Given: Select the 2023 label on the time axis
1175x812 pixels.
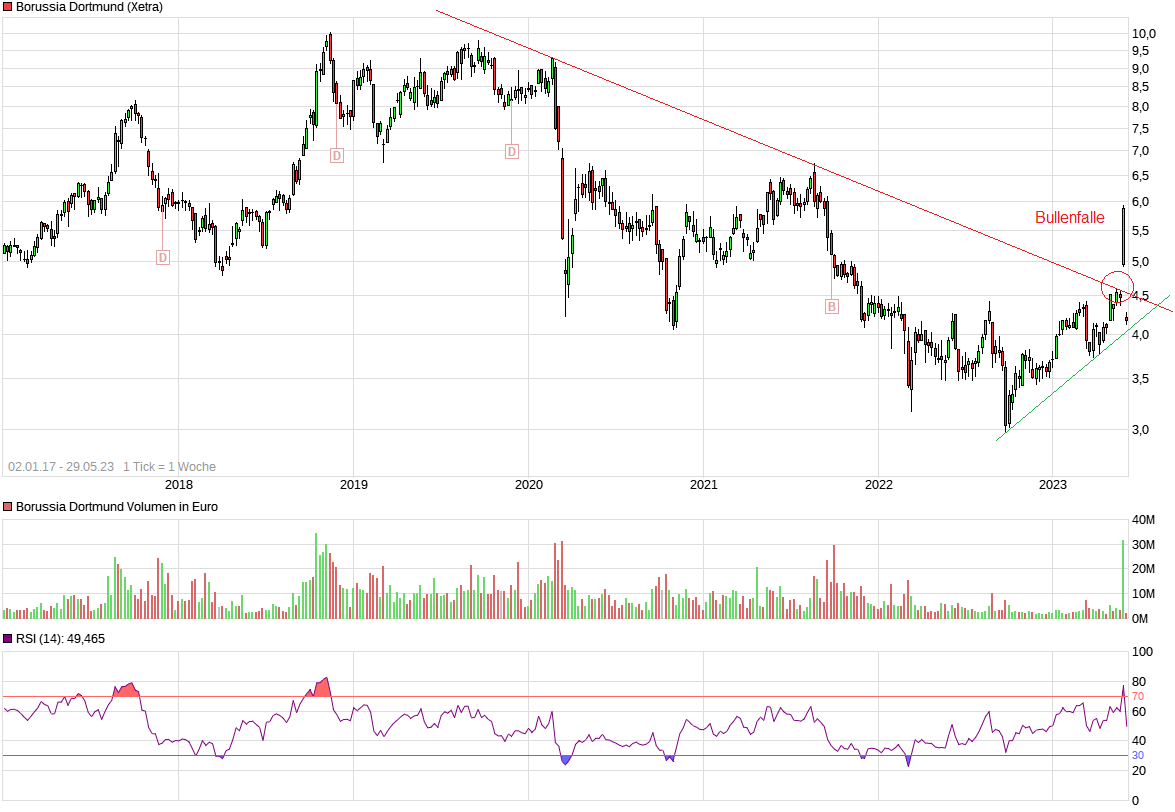Looking at the screenshot, I should pos(1054,484).
